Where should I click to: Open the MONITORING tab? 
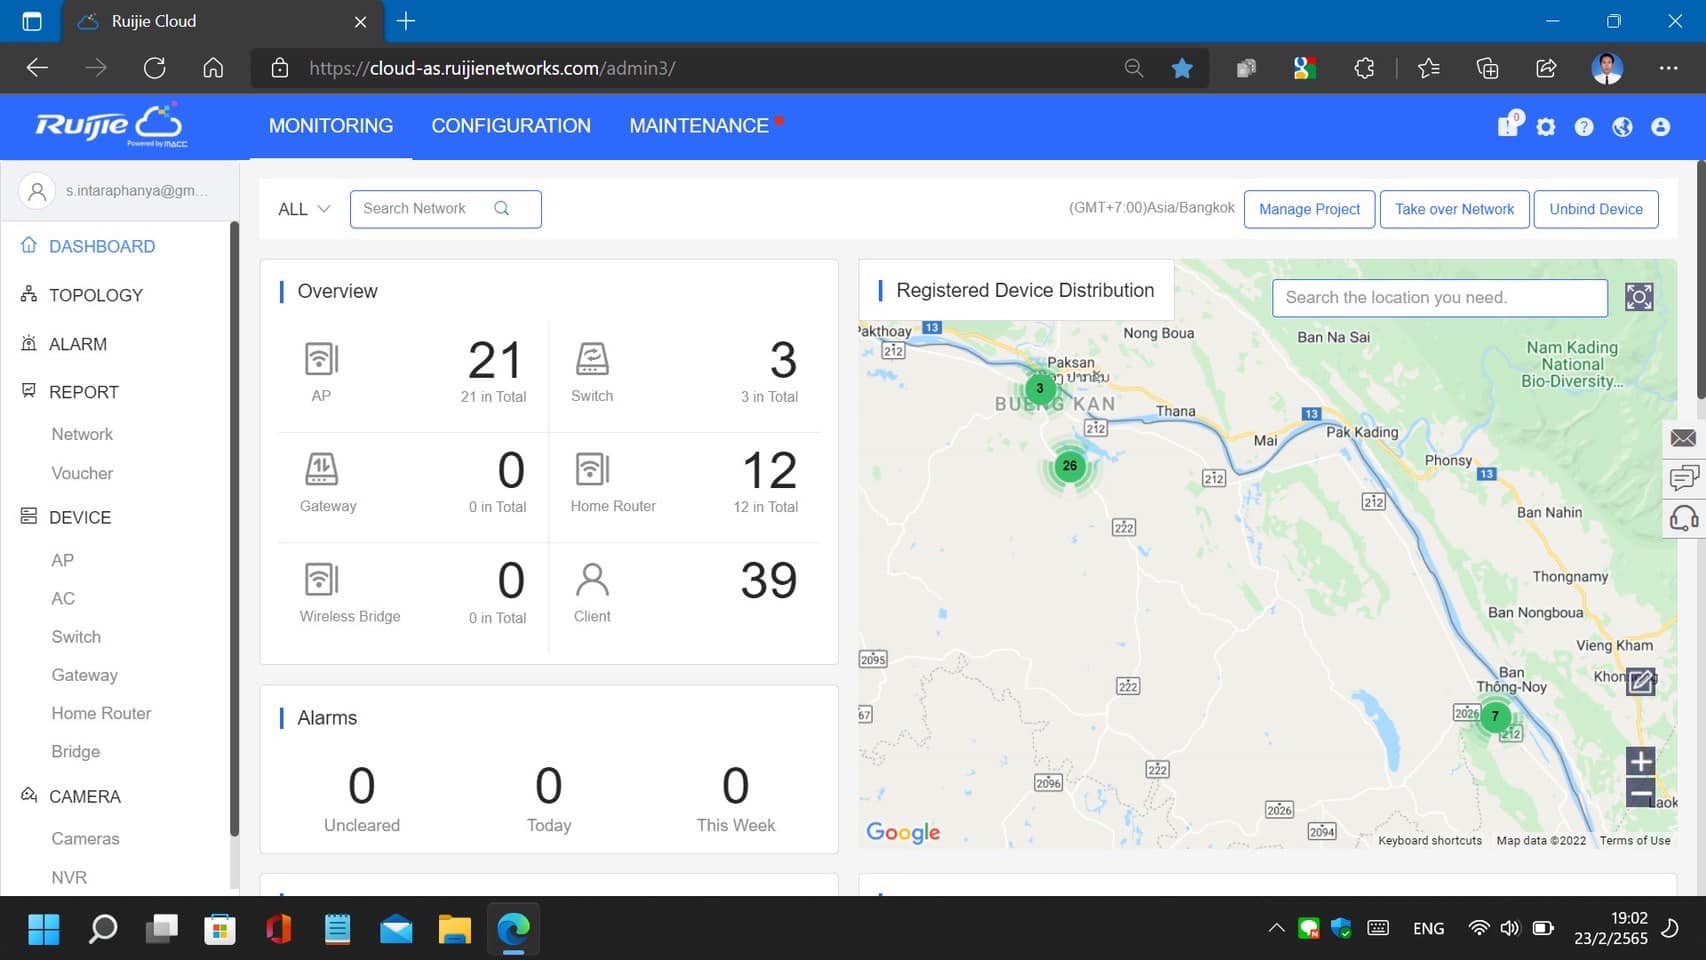(x=331, y=126)
